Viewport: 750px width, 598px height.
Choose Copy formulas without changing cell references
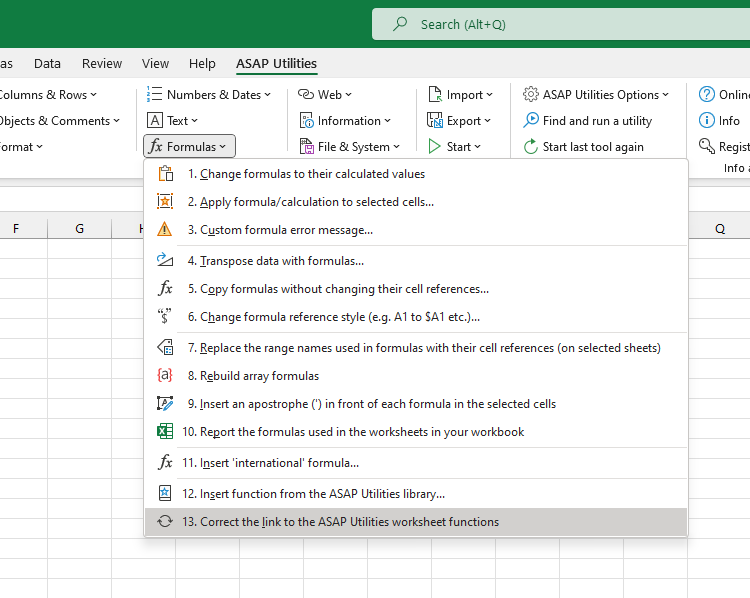(x=416, y=288)
